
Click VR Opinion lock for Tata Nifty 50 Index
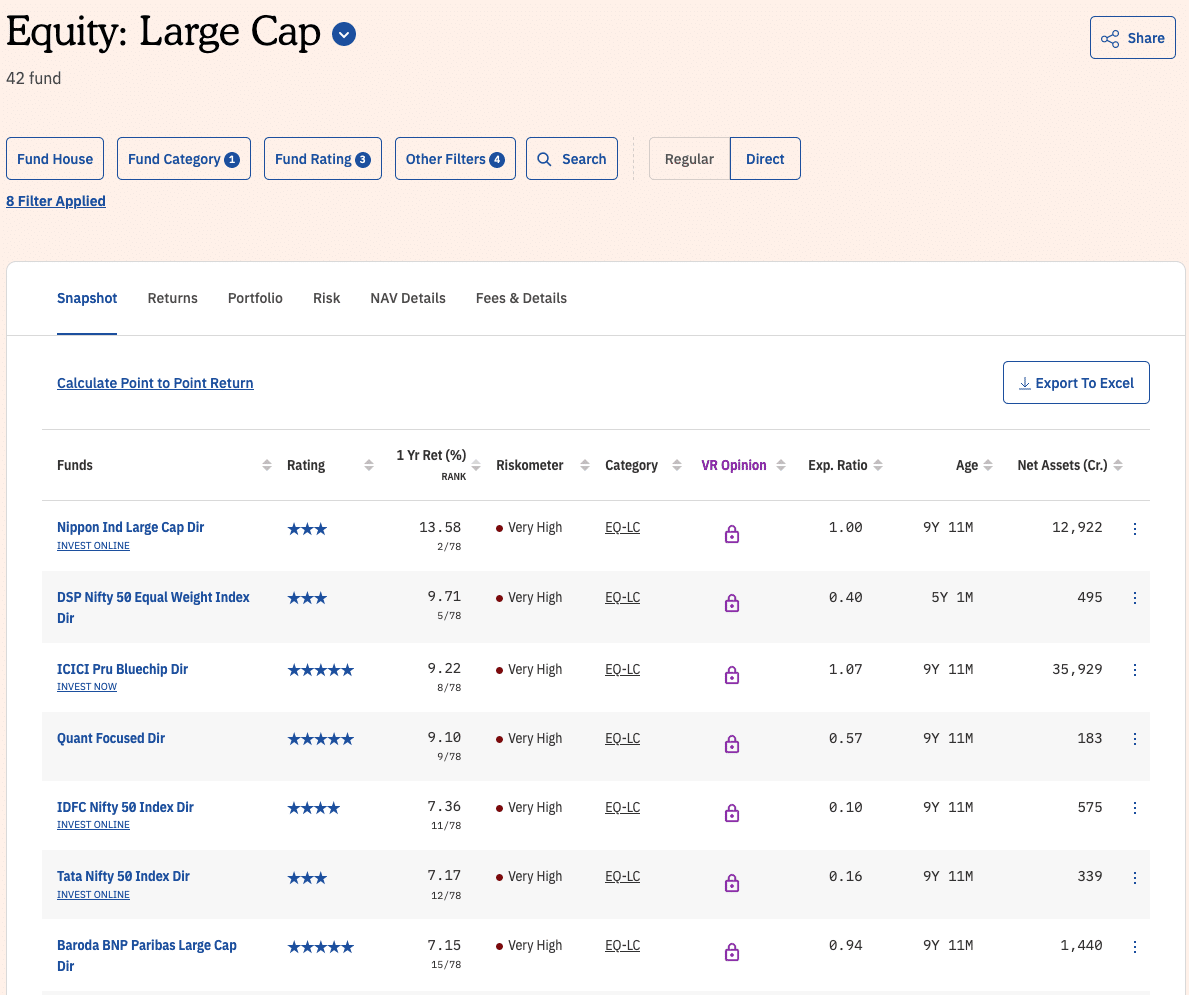click(732, 883)
